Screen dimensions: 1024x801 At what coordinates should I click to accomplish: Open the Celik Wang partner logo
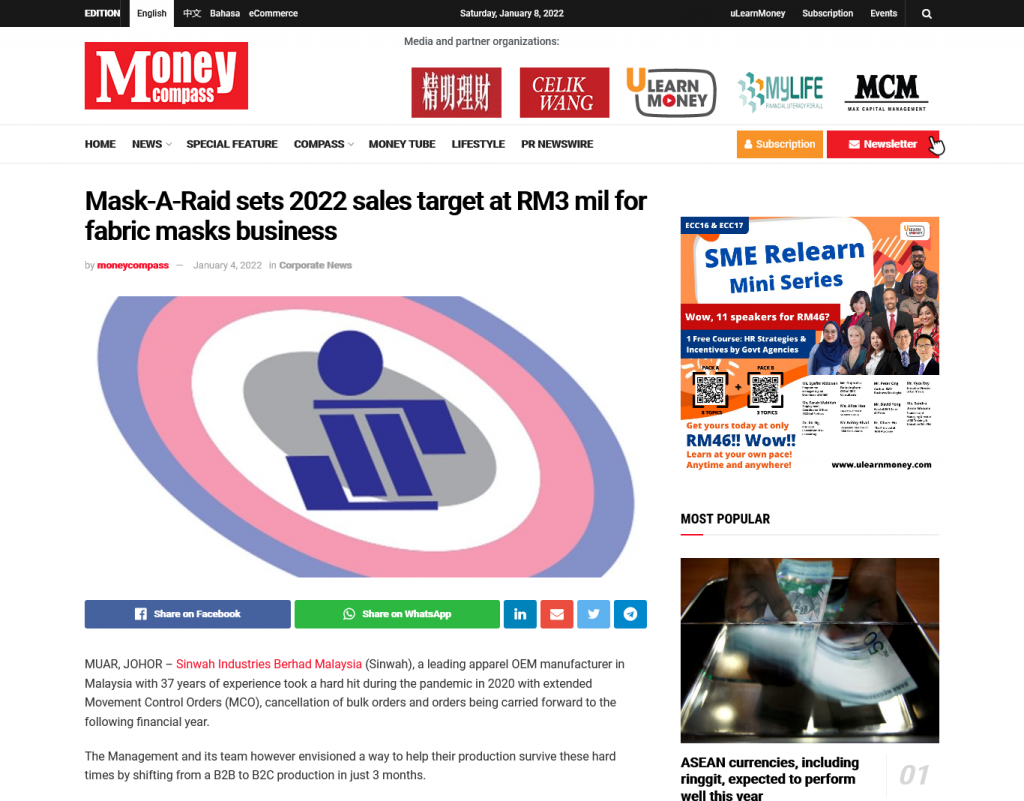tap(564, 93)
